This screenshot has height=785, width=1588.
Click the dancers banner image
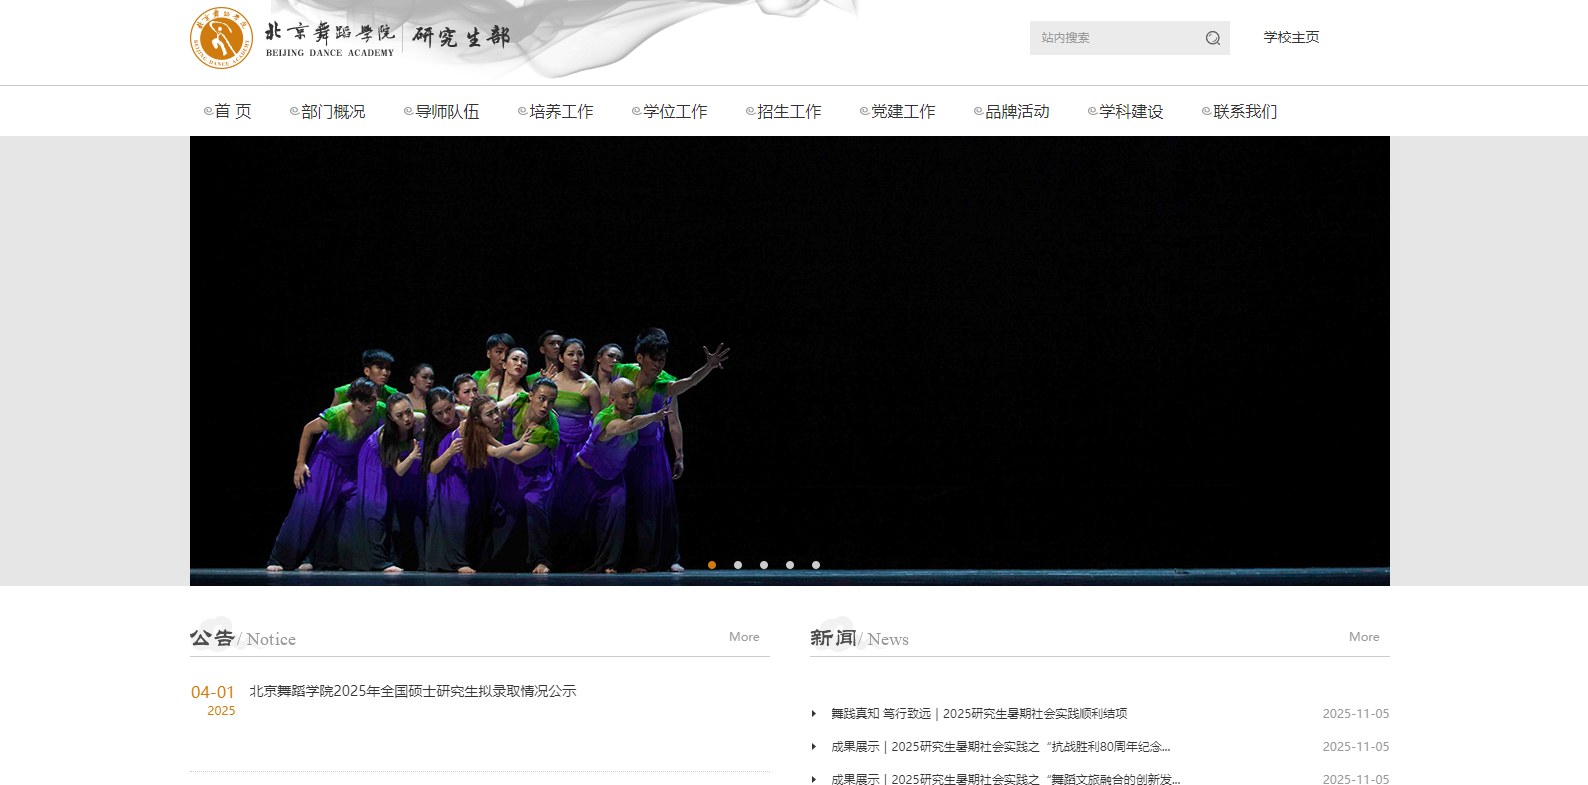click(x=790, y=361)
